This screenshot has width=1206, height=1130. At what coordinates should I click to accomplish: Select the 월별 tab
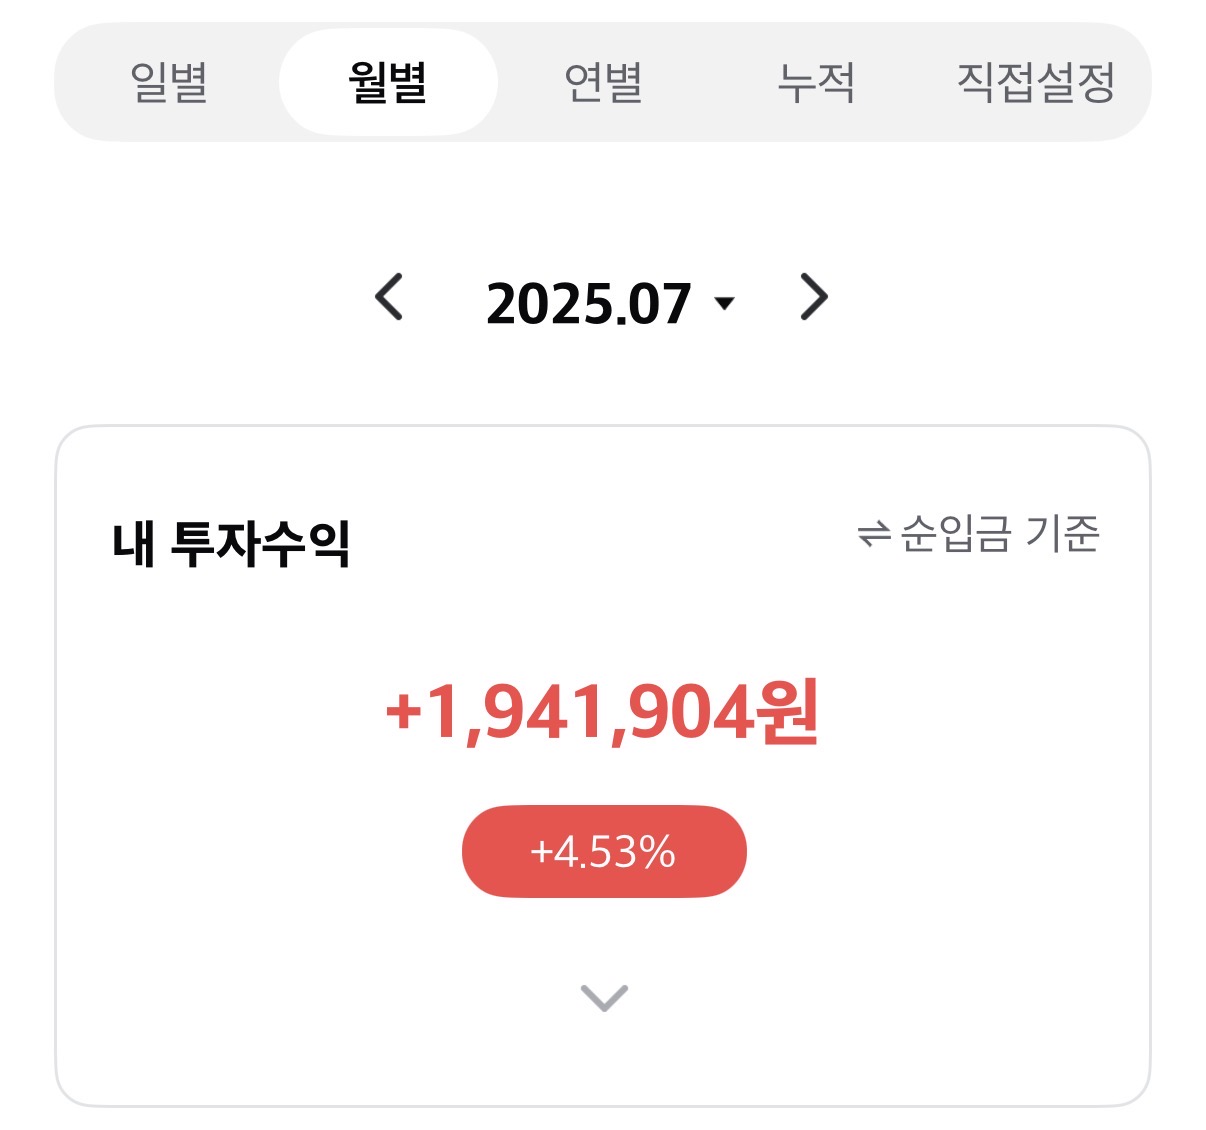click(388, 82)
